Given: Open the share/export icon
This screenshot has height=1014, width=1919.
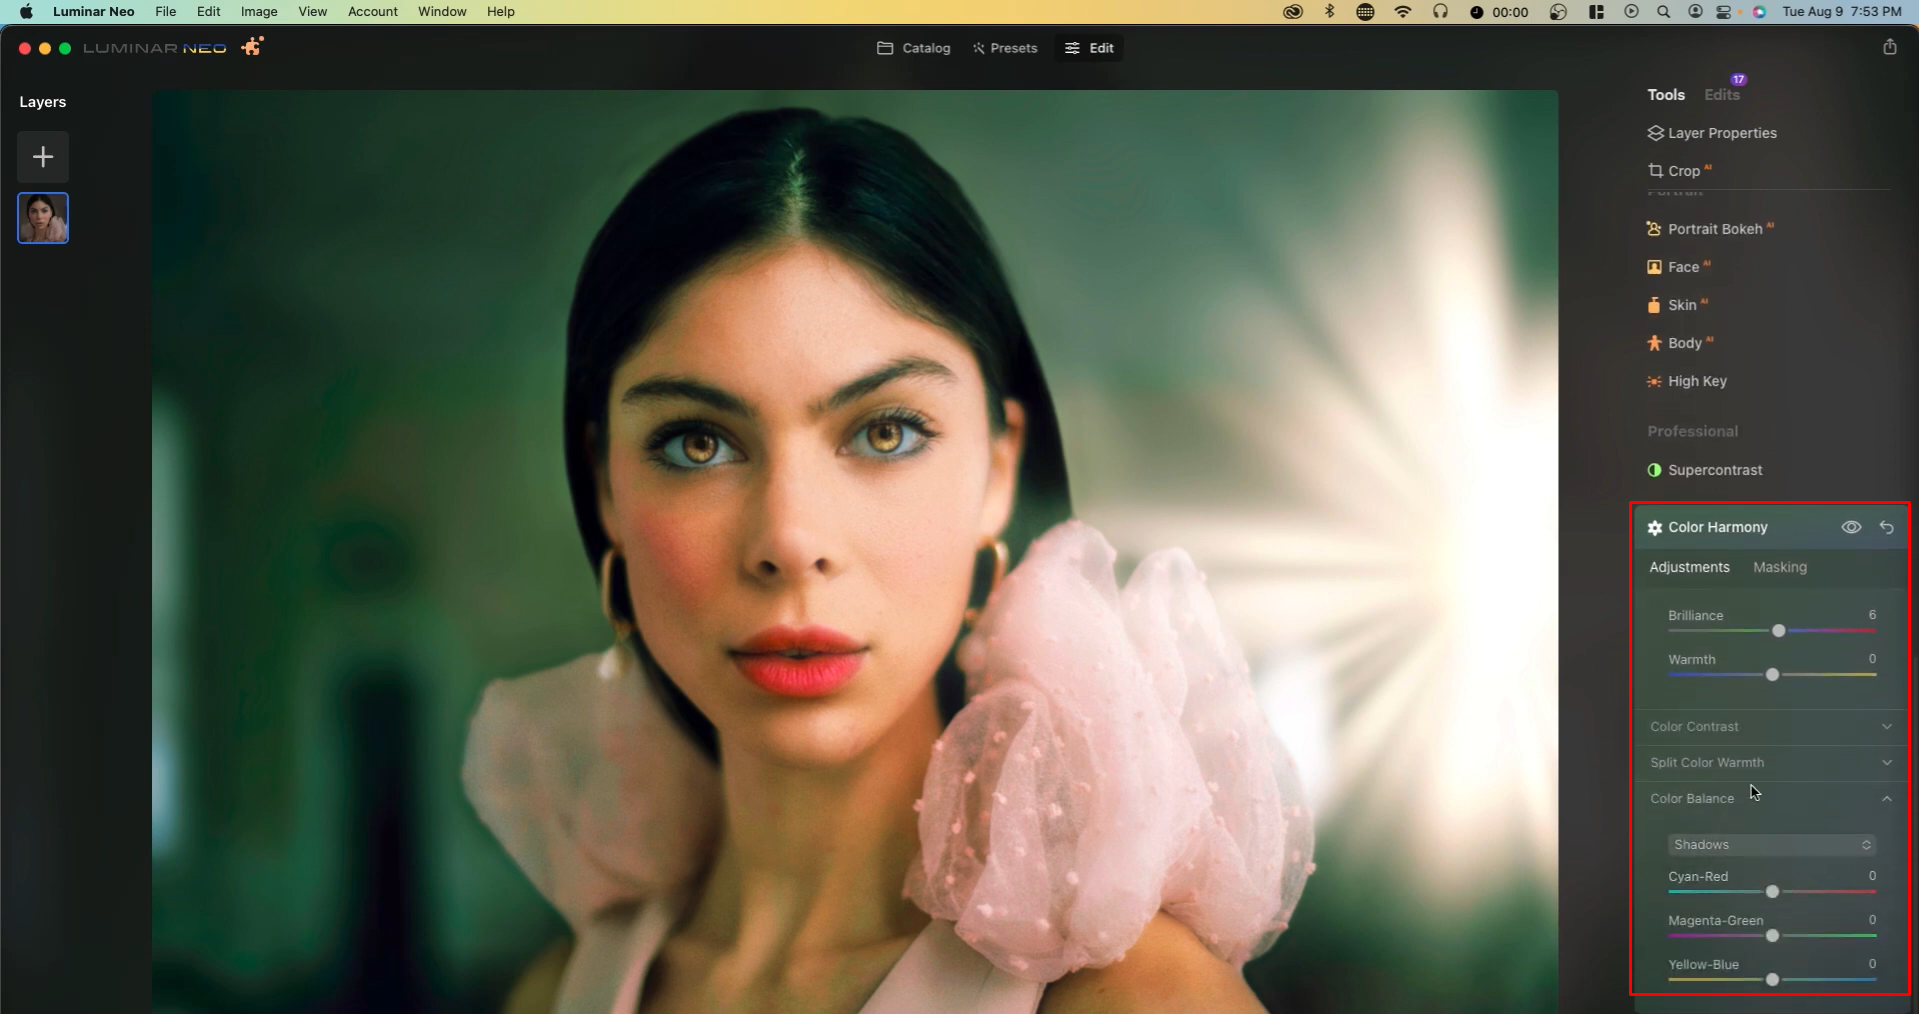Looking at the screenshot, I should pos(1889,47).
